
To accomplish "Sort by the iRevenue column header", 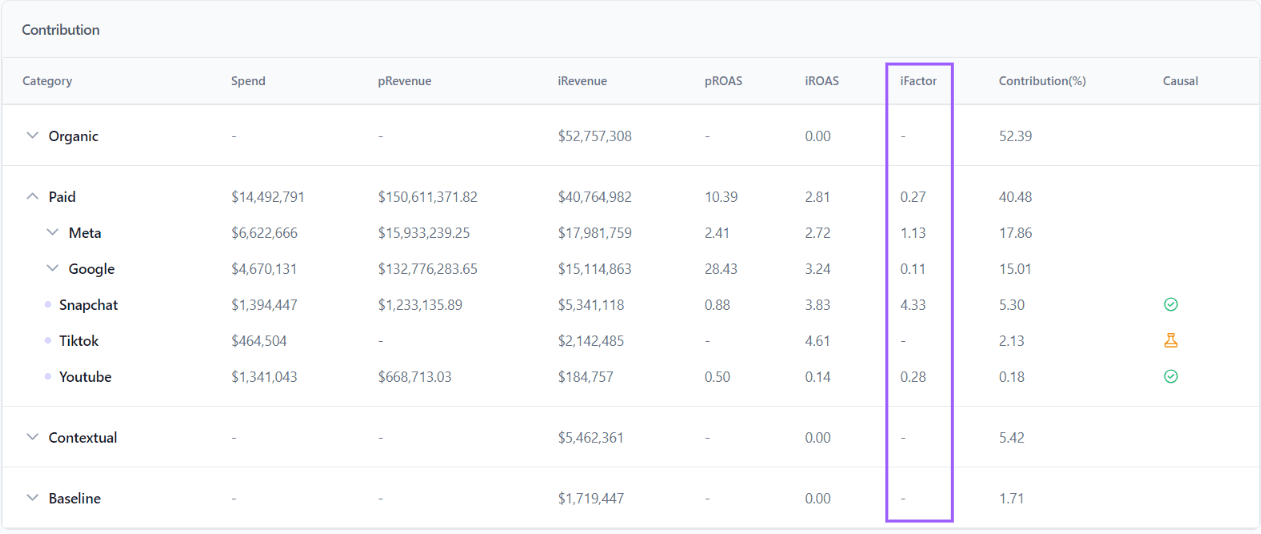I will pos(582,81).
